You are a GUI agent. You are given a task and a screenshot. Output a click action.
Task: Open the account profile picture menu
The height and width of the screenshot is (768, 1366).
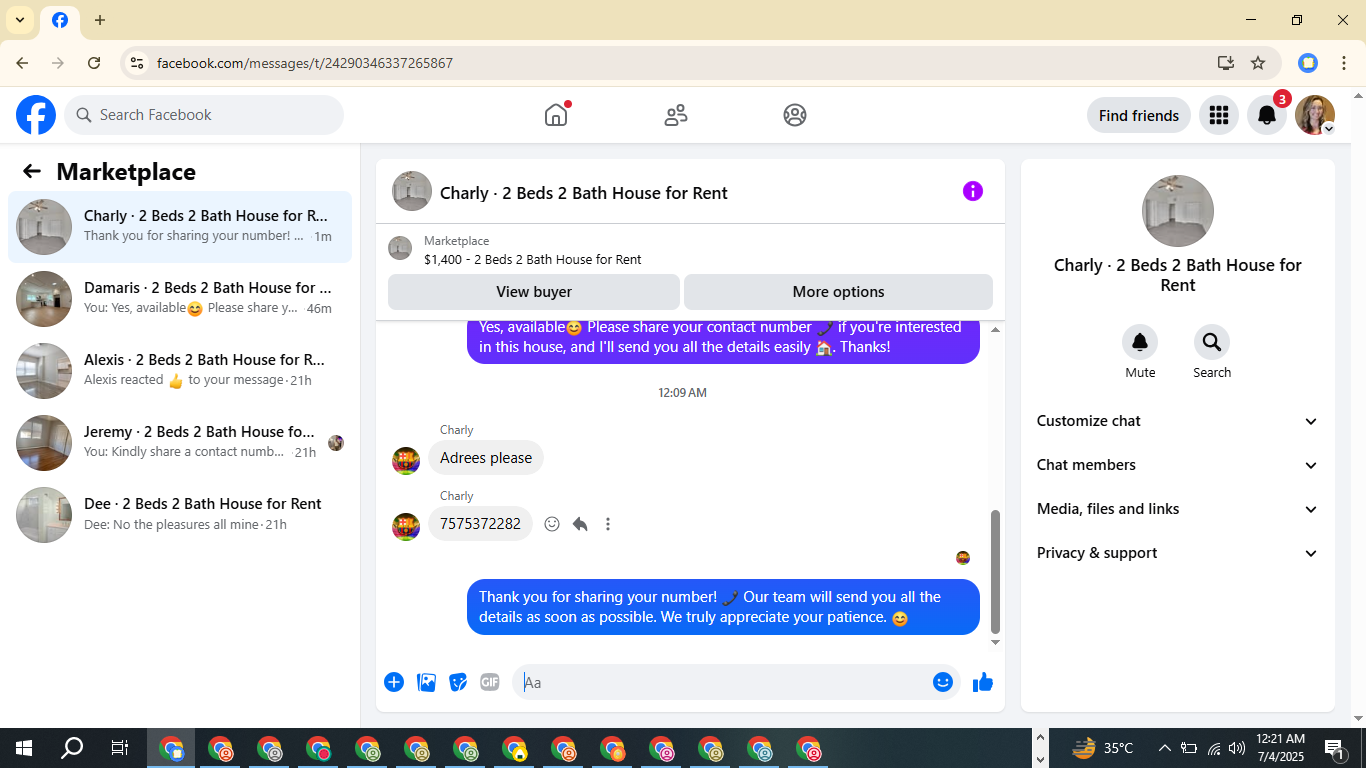point(1315,115)
